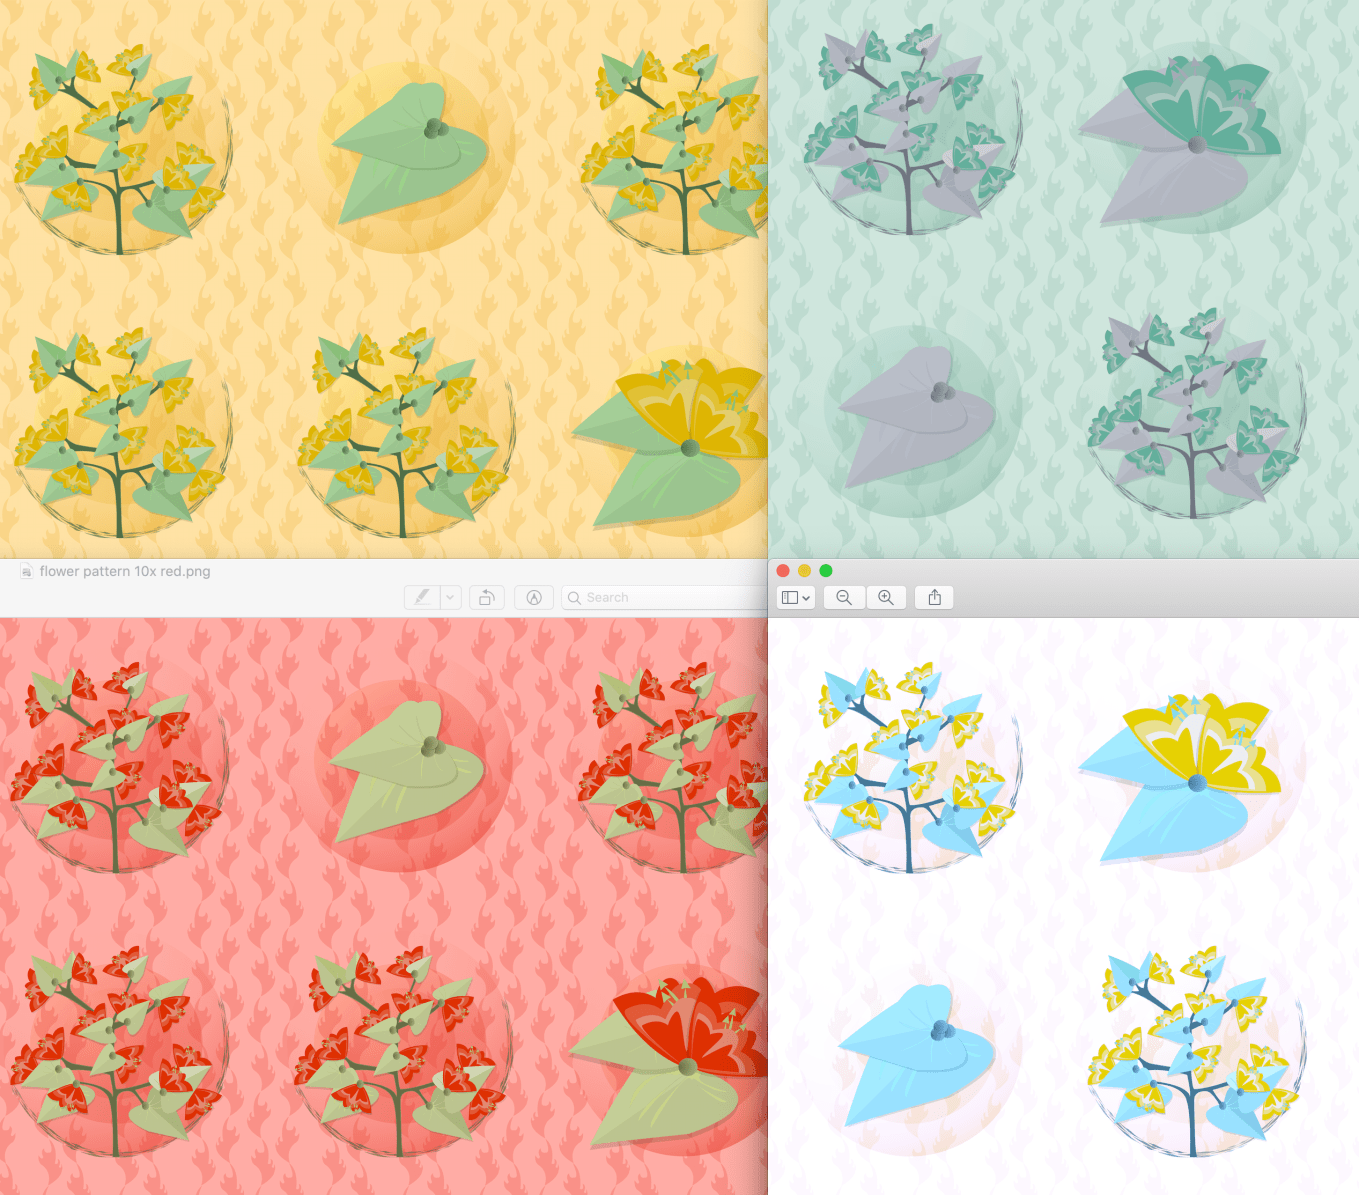The height and width of the screenshot is (1195, 1359).
Task: Click the single green leaf on yellow pattern
Action: [405, 155]
